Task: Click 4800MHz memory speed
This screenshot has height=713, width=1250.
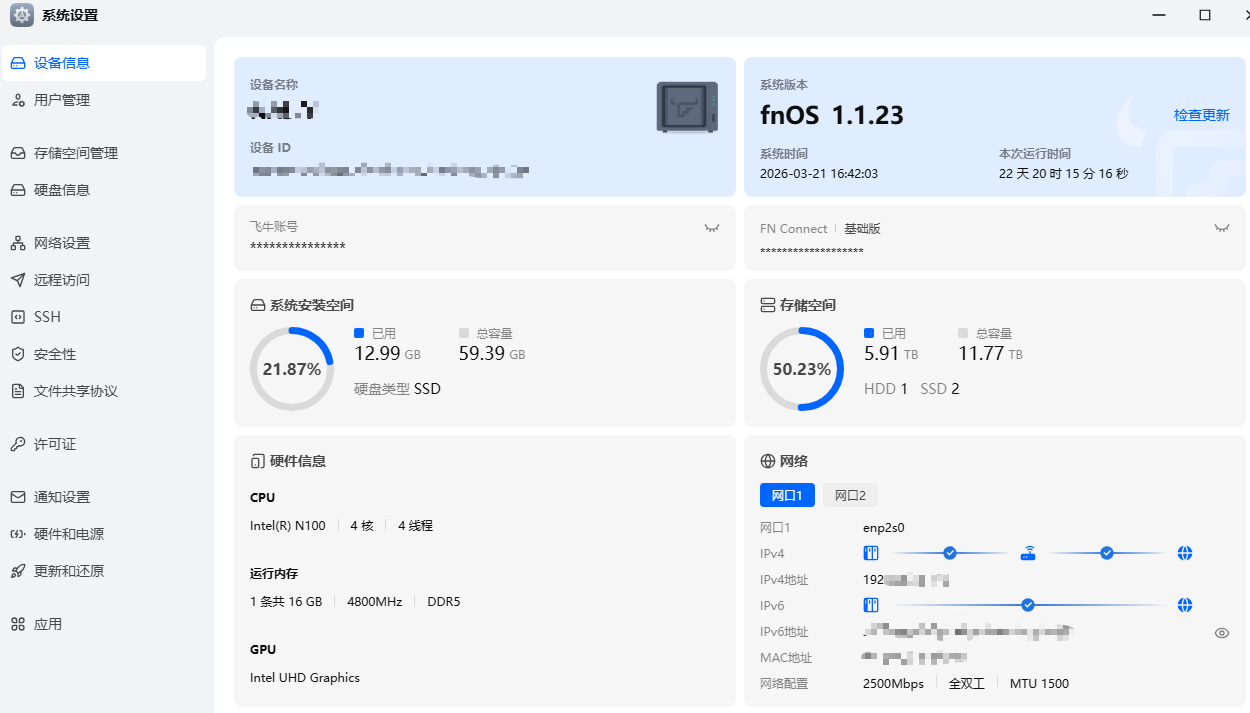Action: click(375, 602)
